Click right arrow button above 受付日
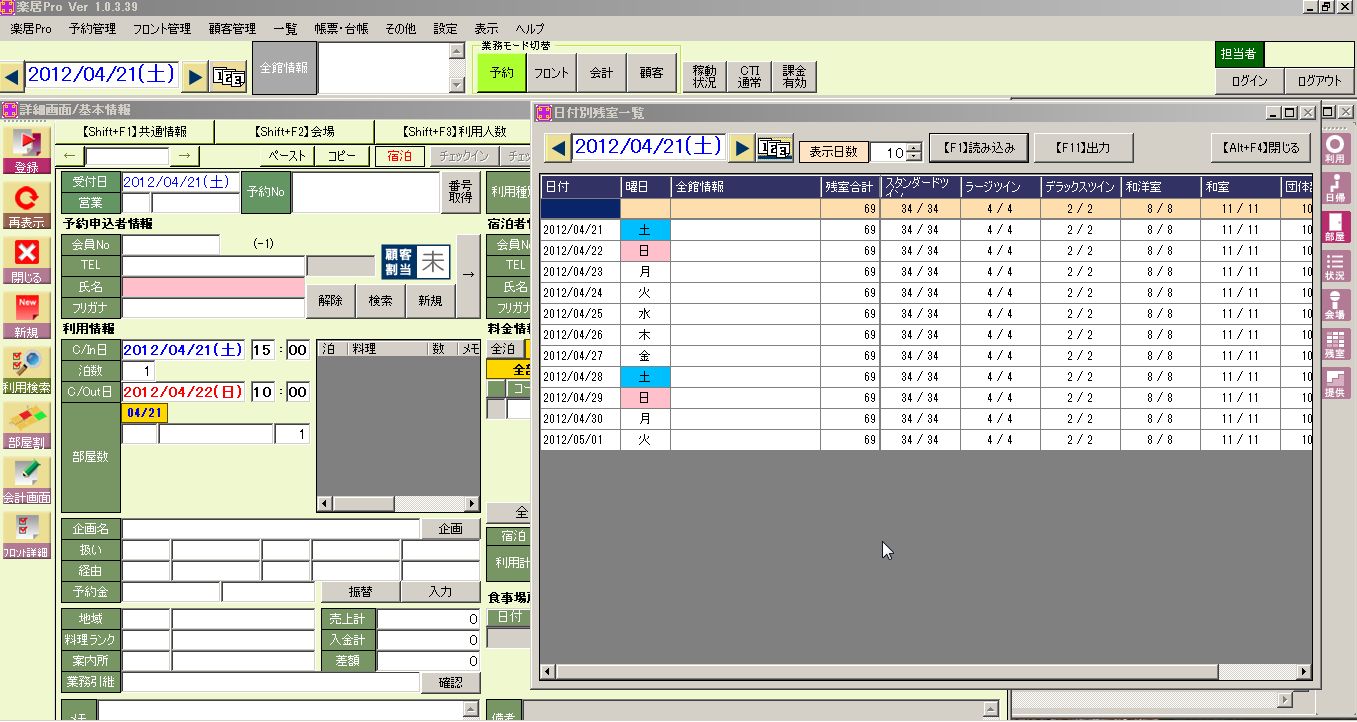 pyautogui.click(x=184, y=156)
